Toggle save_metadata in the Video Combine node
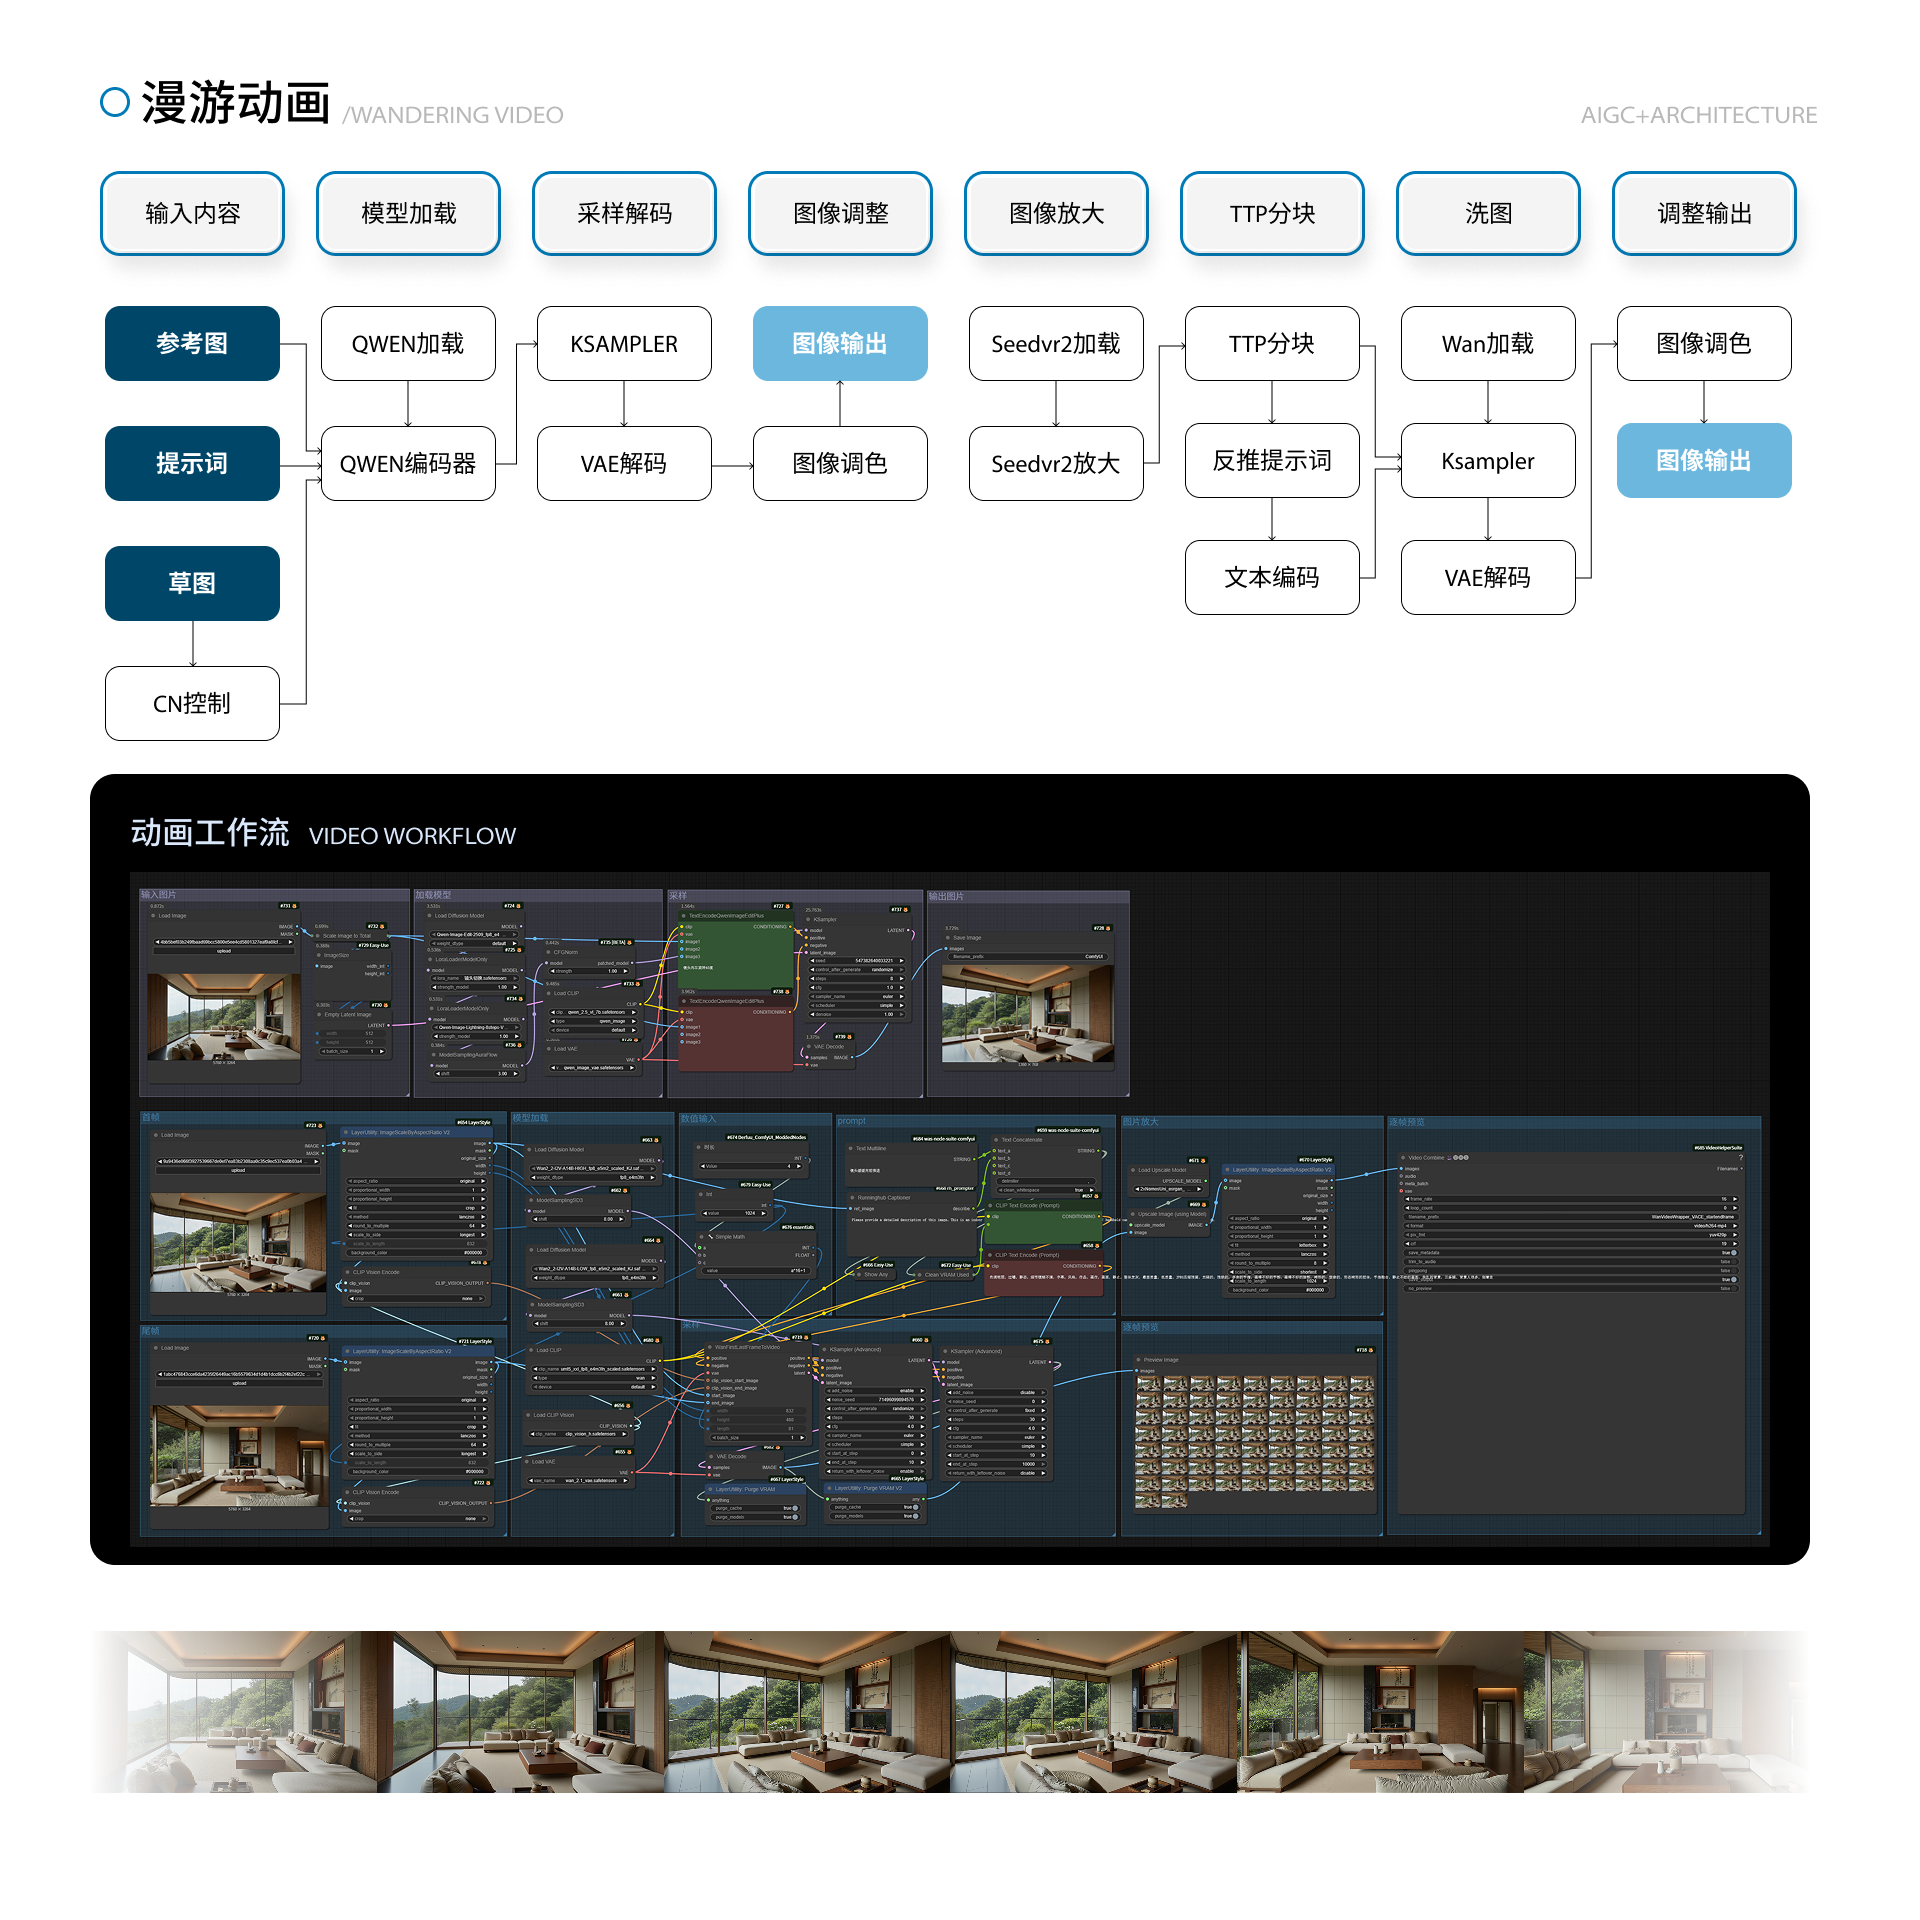Viewport: 1920px width, 1920px height. 1732,1252
